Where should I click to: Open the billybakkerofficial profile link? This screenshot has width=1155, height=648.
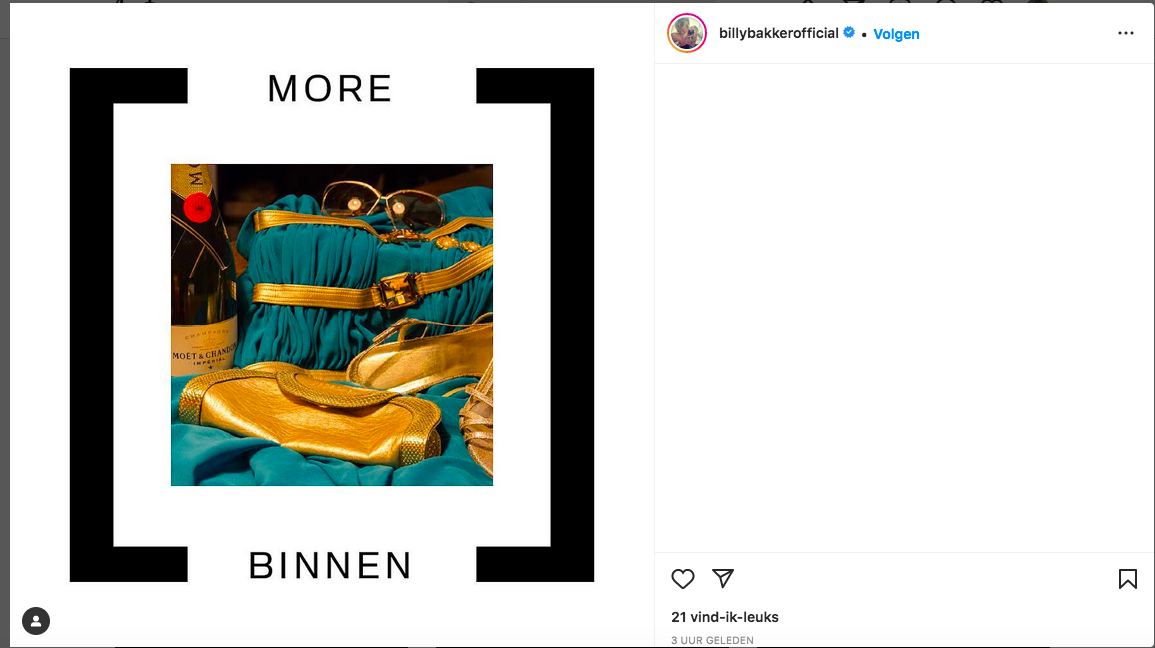tap(779, 33)
